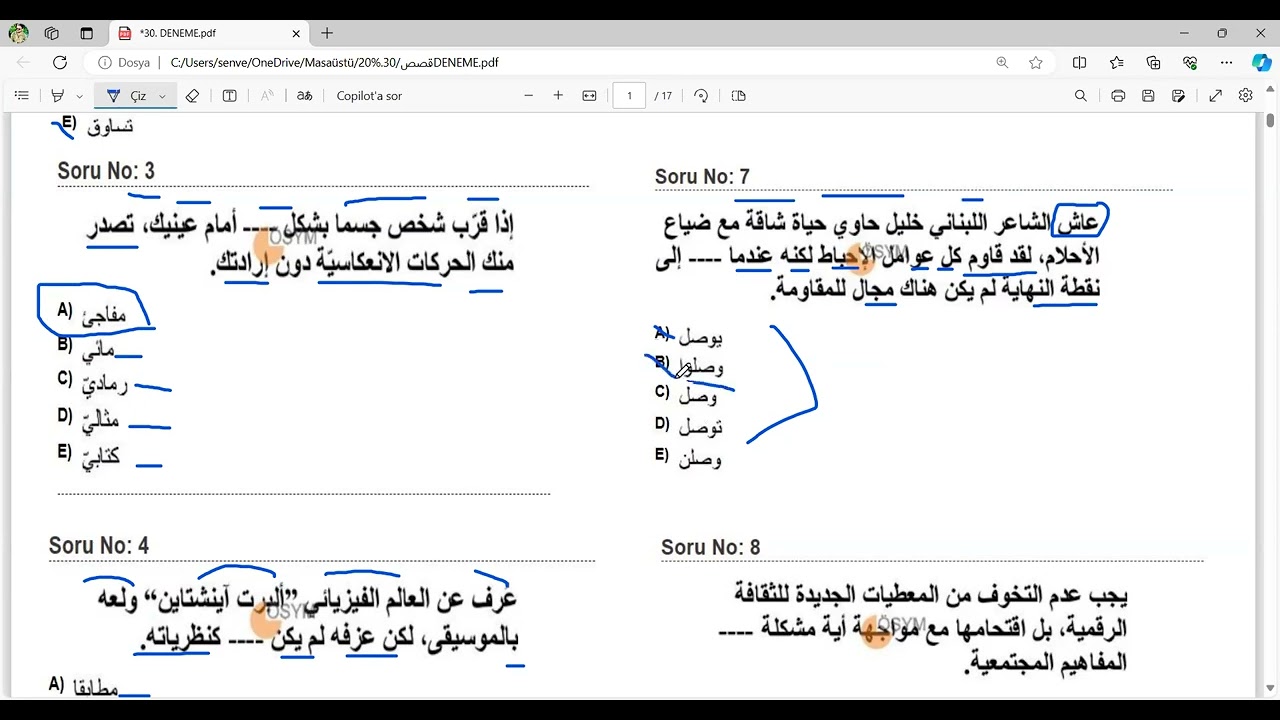The height and width of the screenshot is (720, 1280).
Task: Open browser essentials heart icon
Action: (x=1190, y=62)
